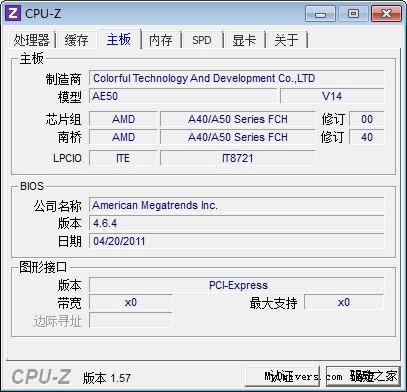Click chipset model A40/A50 Series FCH in 芯片组 row
This screenshot has width=407, height=392.
click(237, 119)
